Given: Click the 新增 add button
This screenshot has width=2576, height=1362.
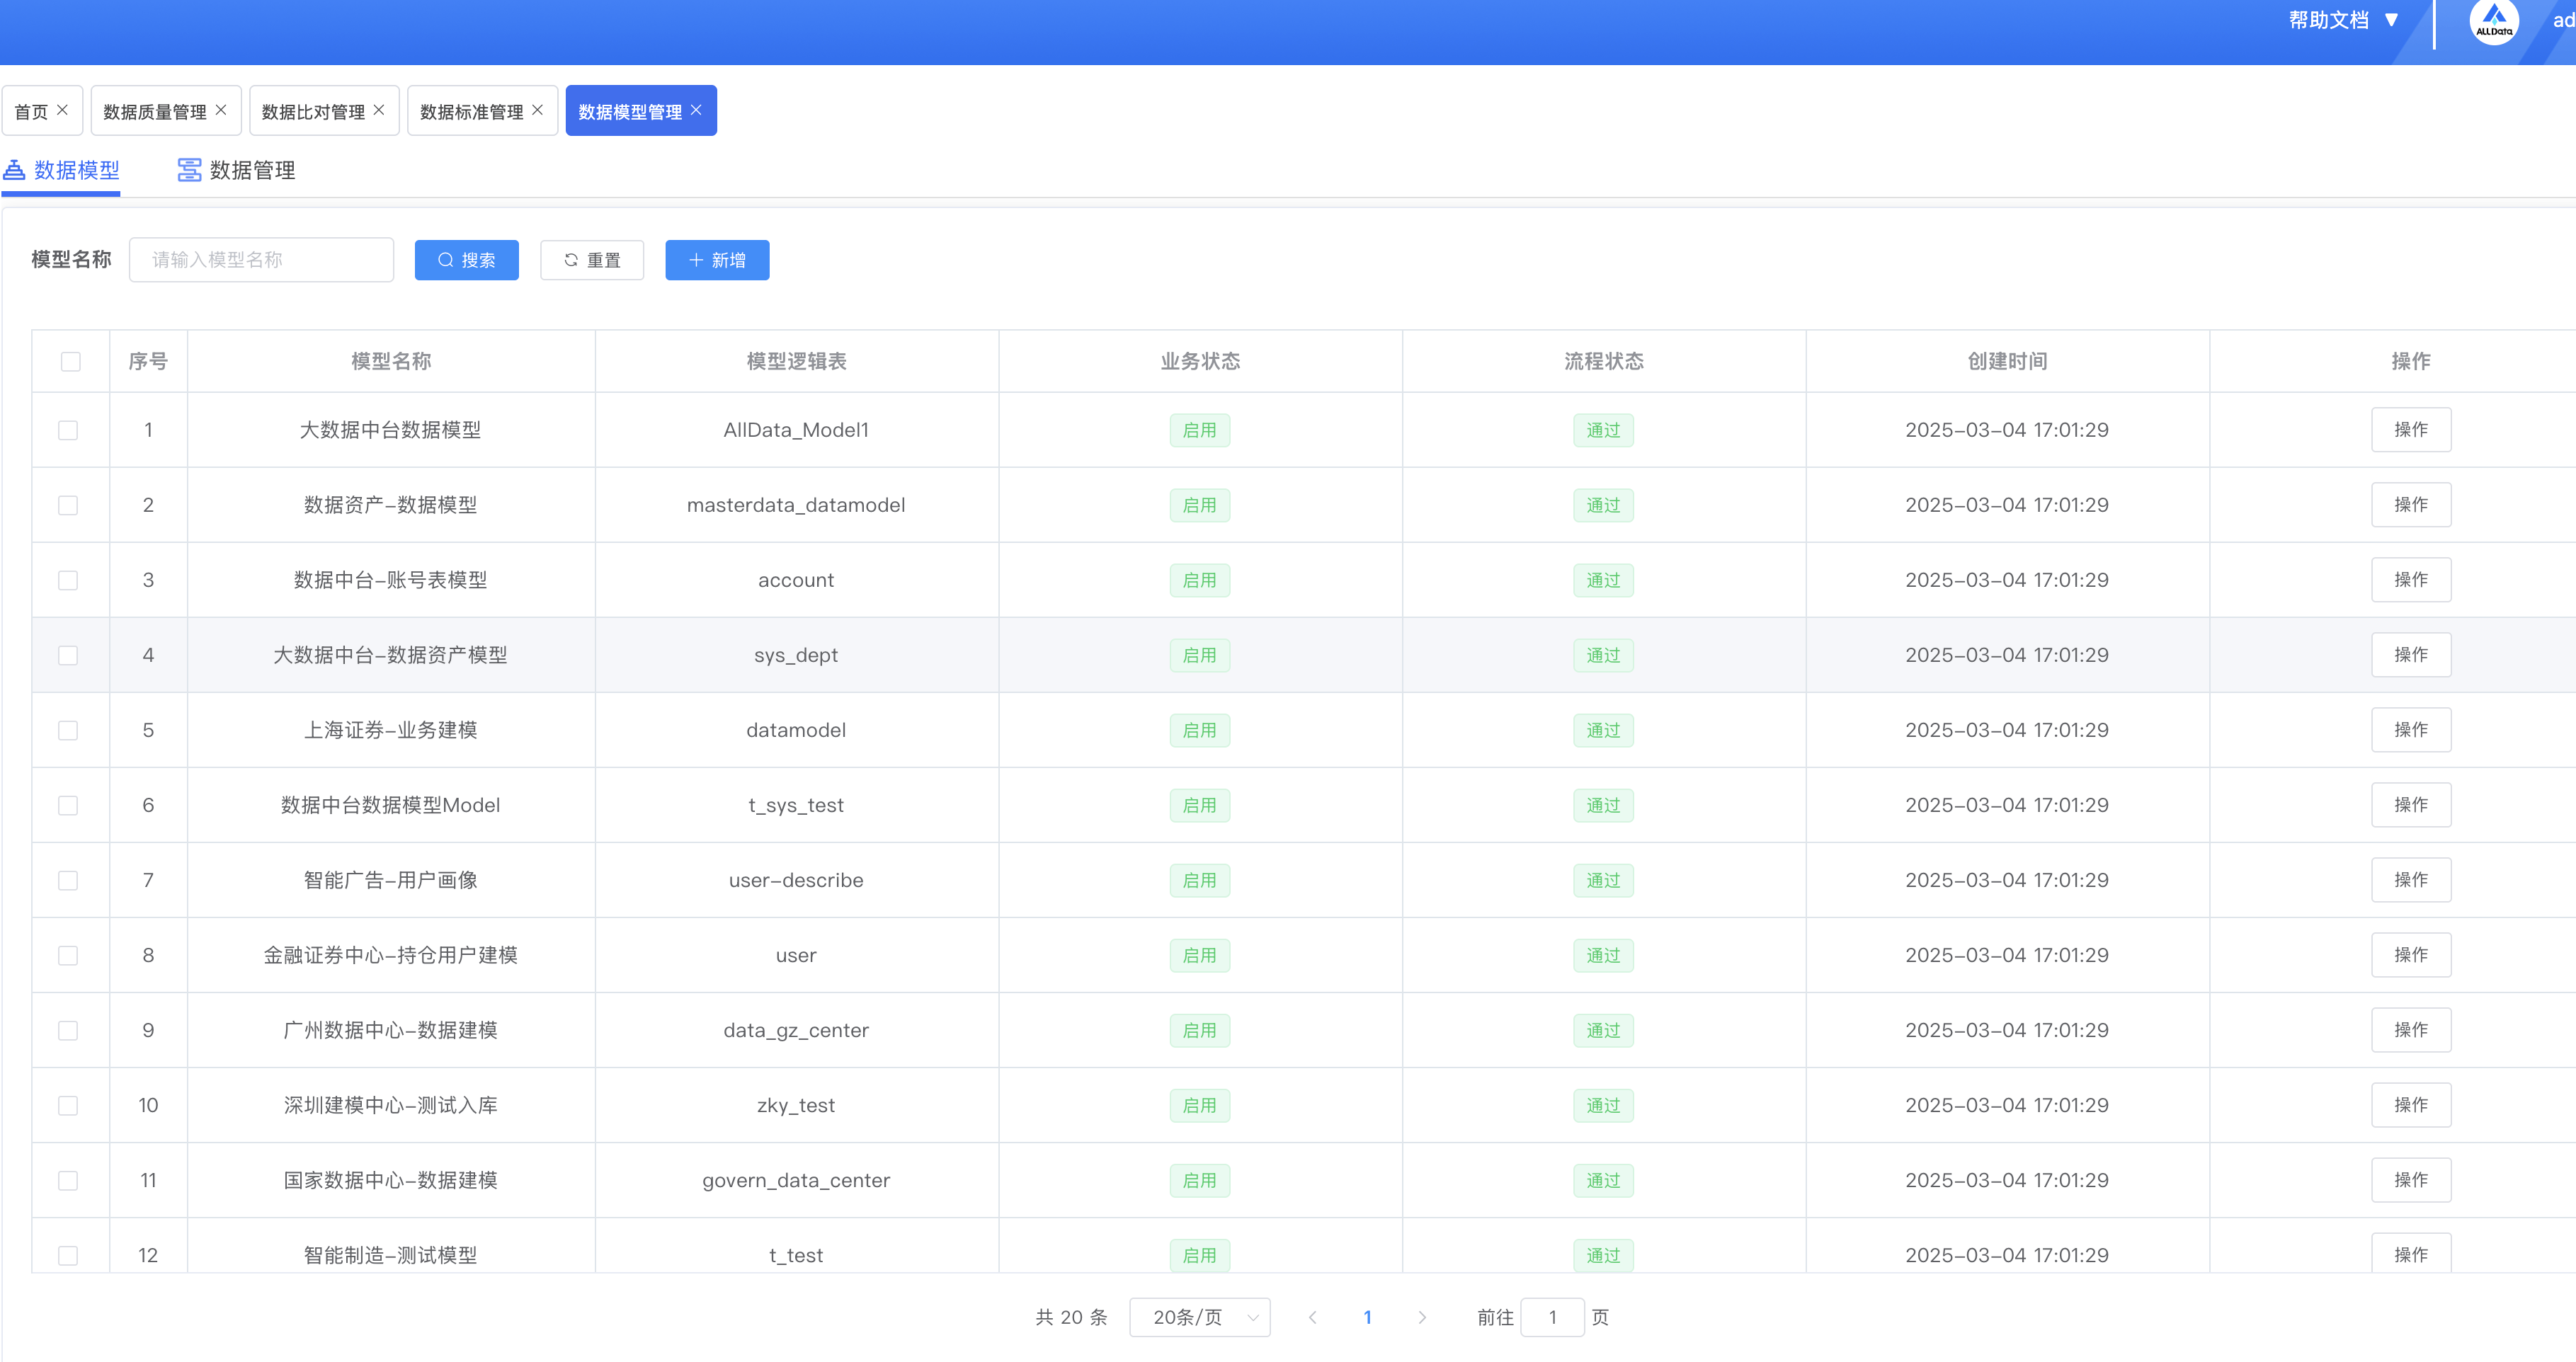Looking at the screenshot, I should coord(717,260).
